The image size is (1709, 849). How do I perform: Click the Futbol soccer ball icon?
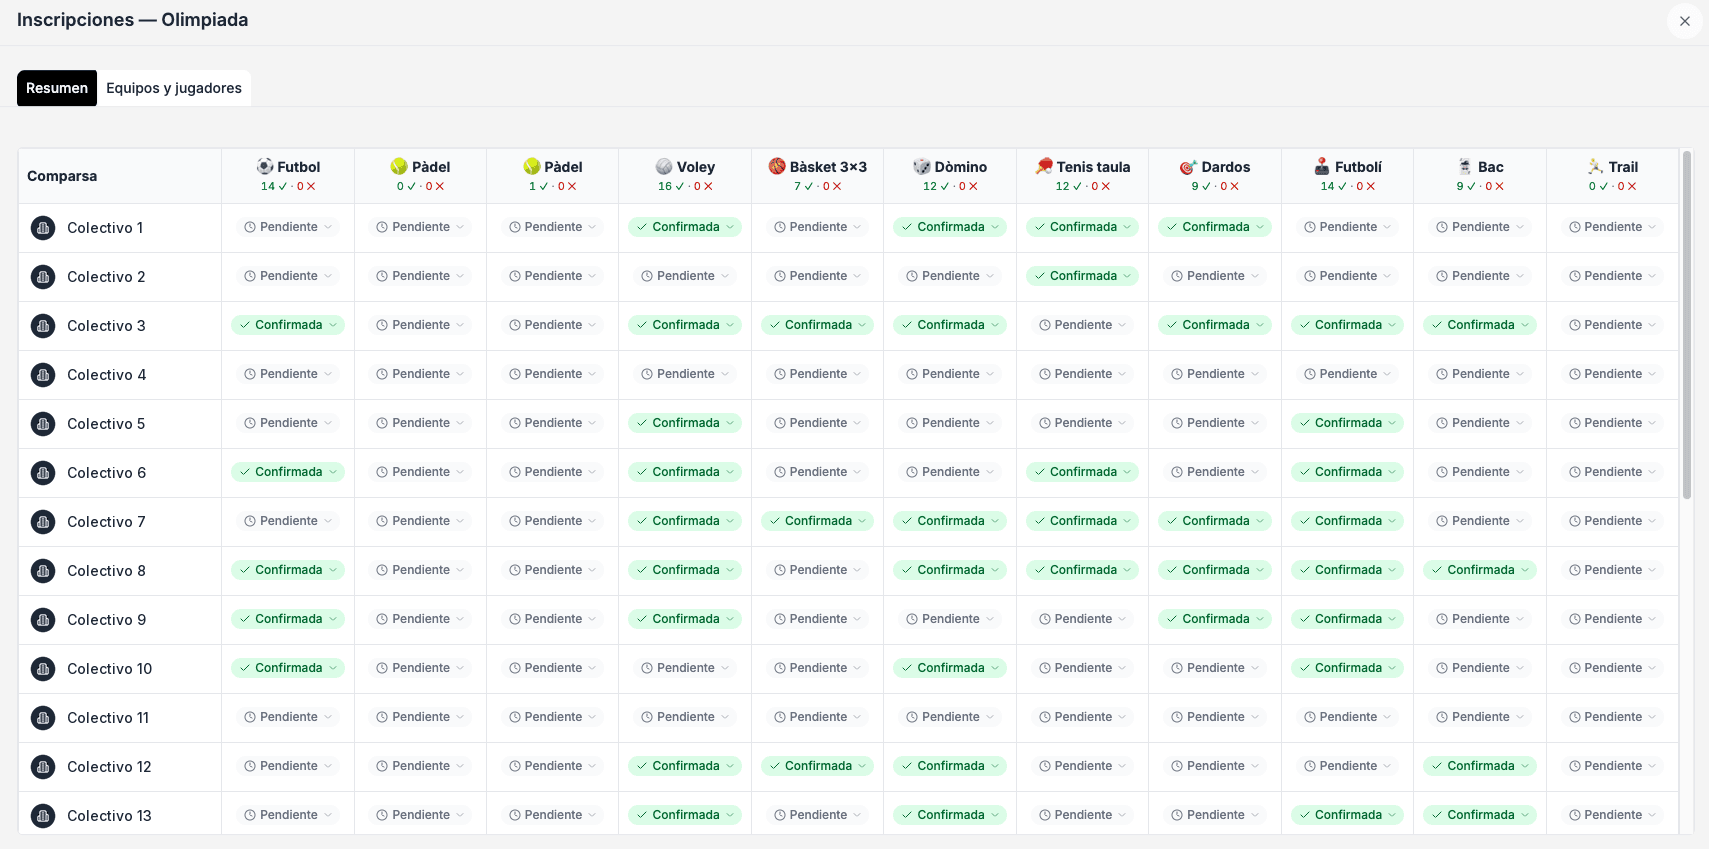265,166
